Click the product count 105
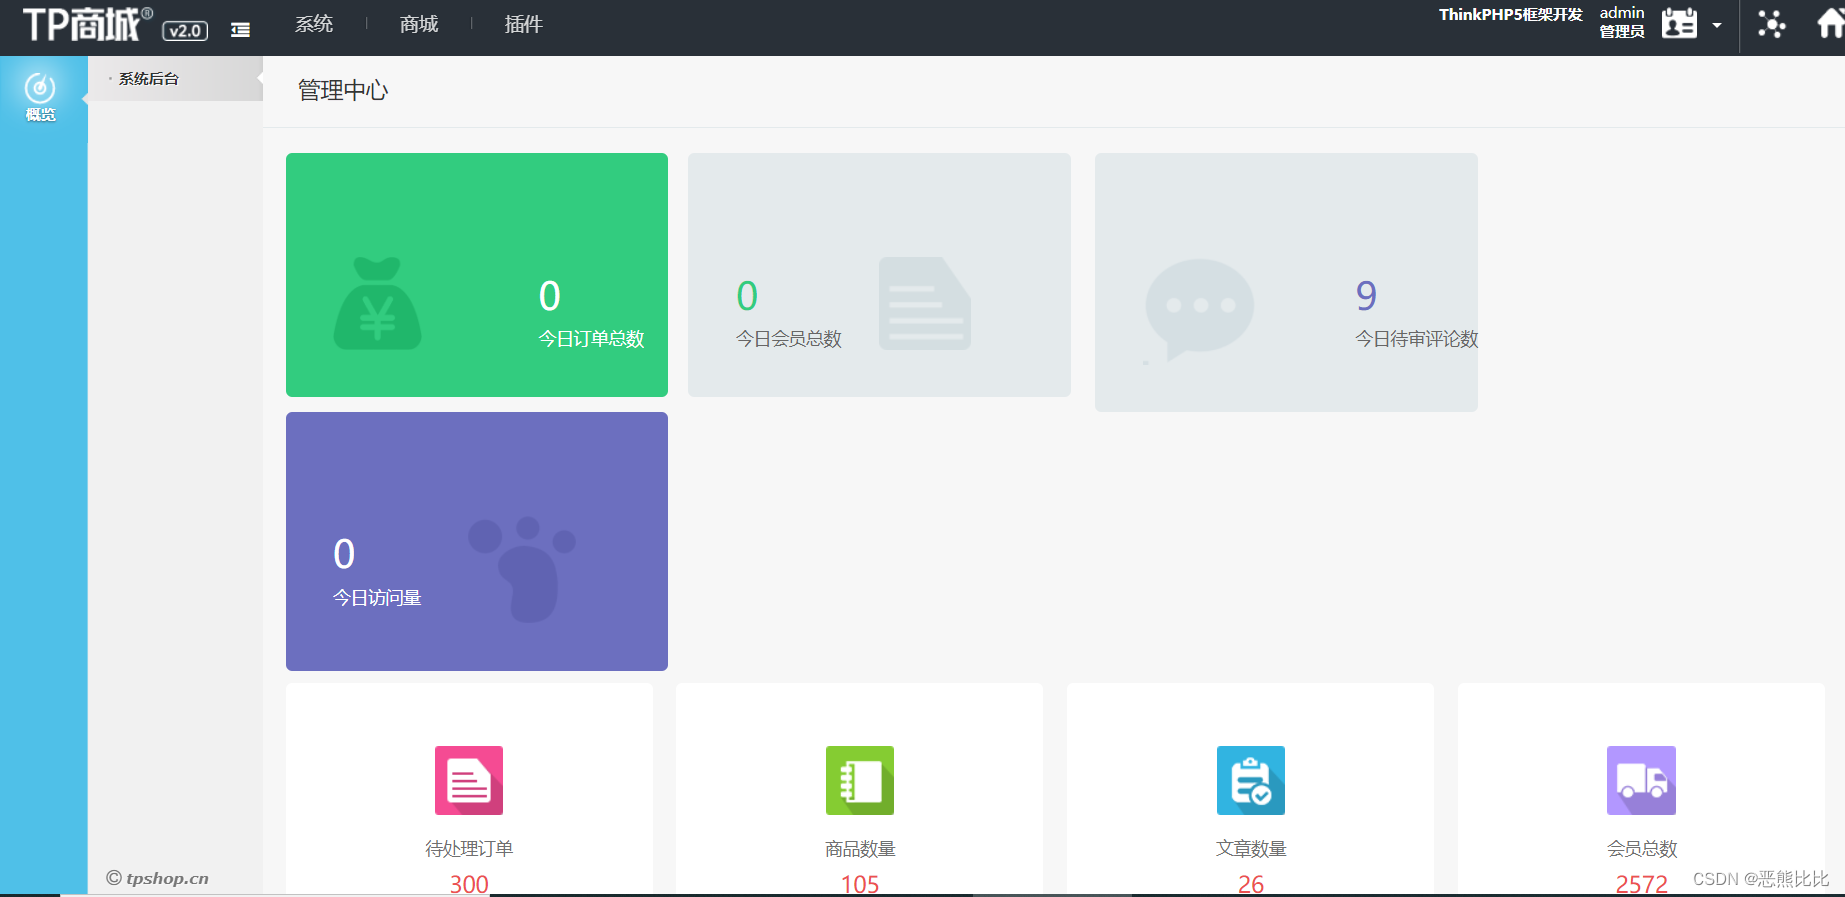Image resolution: width=1845 pixels, height=897 pixels. (860, 884)
